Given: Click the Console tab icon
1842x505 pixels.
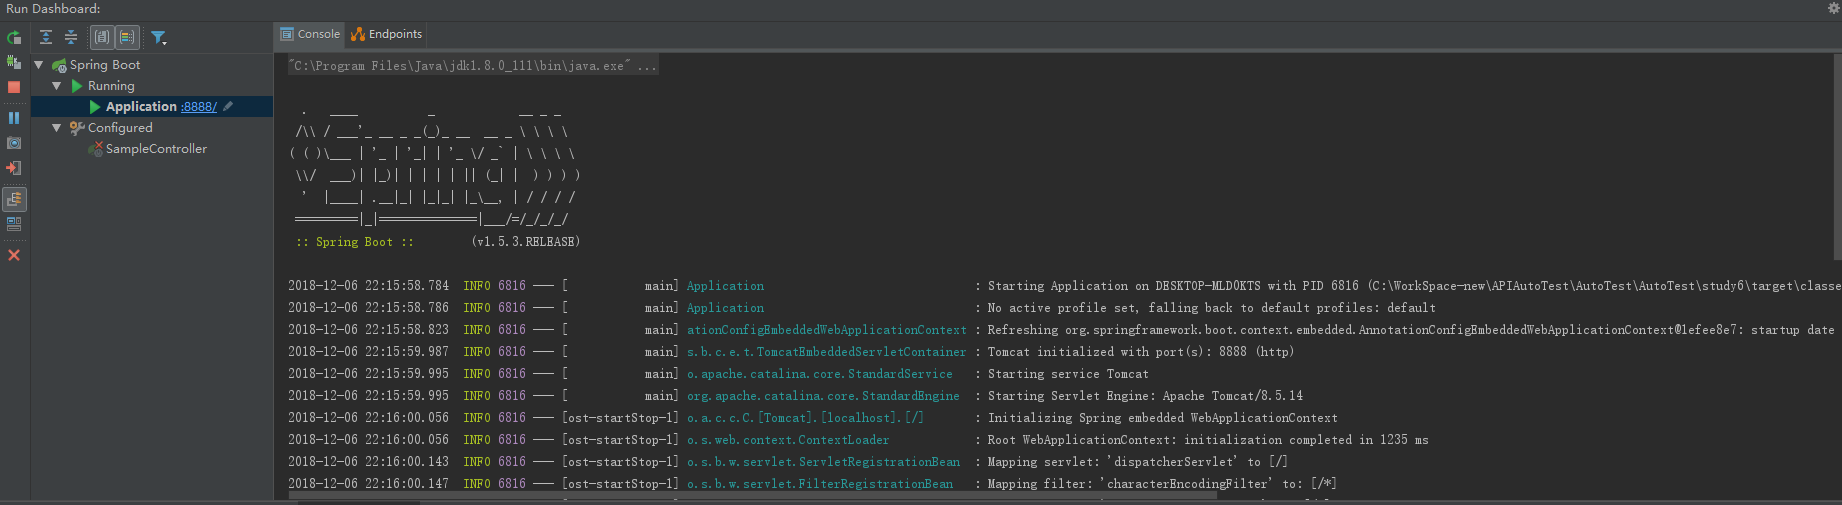Looking at the screenshot, I should 287,34.
